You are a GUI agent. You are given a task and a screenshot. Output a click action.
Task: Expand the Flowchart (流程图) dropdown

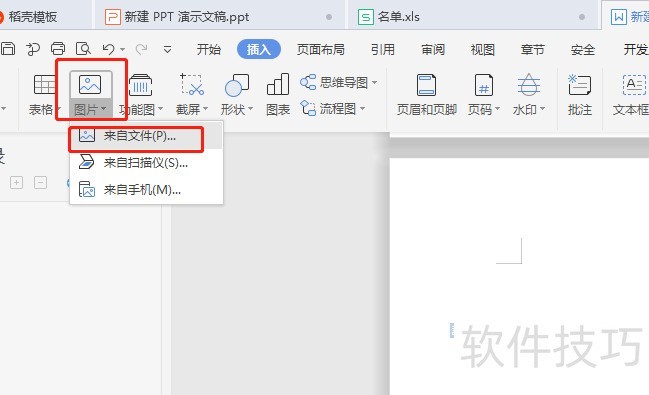pos(362,108)
